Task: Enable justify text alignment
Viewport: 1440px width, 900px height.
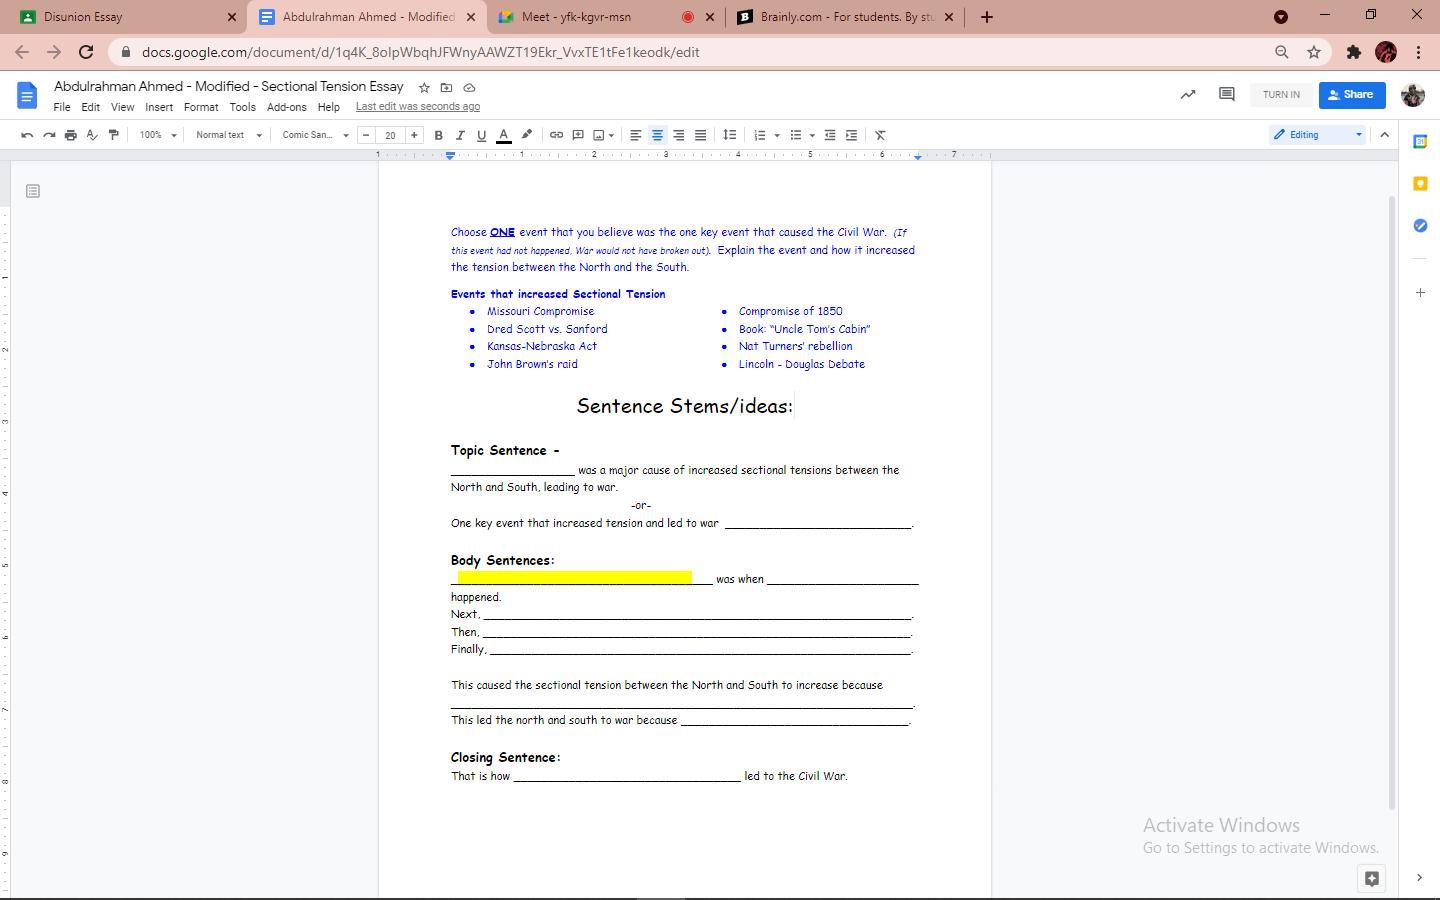Action: click(x=700, y=135)
